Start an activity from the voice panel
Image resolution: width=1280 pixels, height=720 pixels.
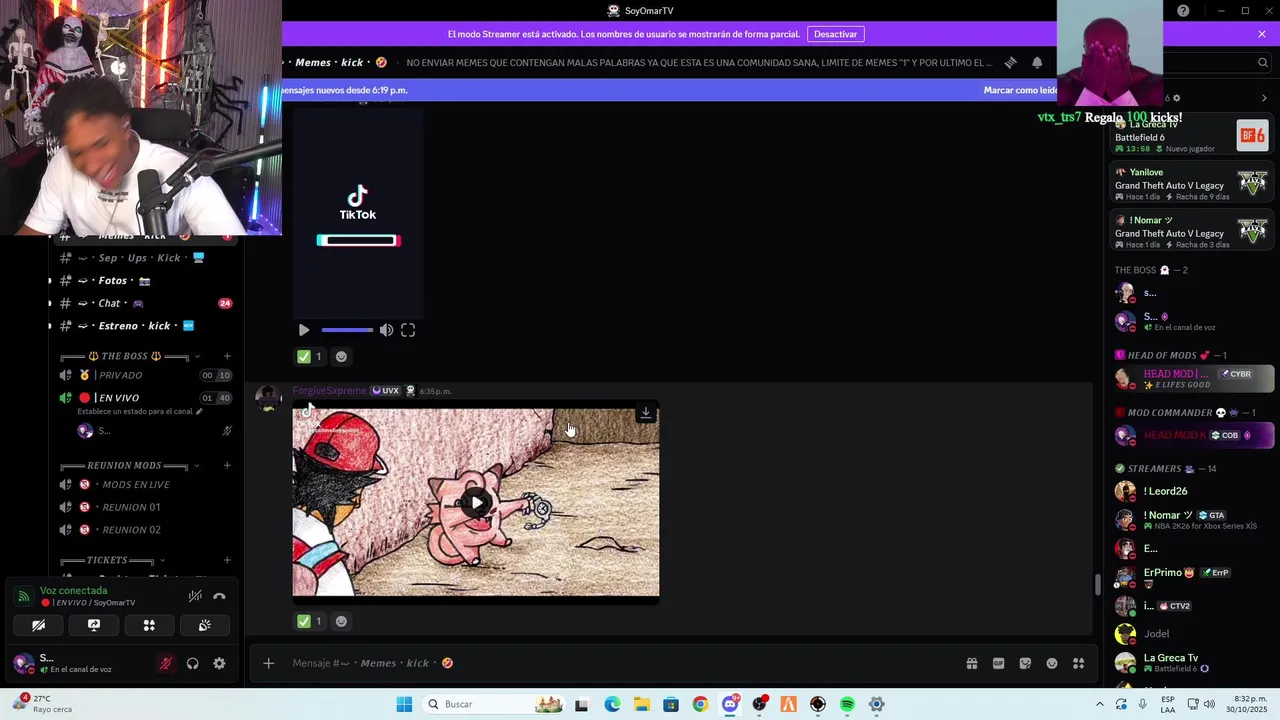click(149, 625)
